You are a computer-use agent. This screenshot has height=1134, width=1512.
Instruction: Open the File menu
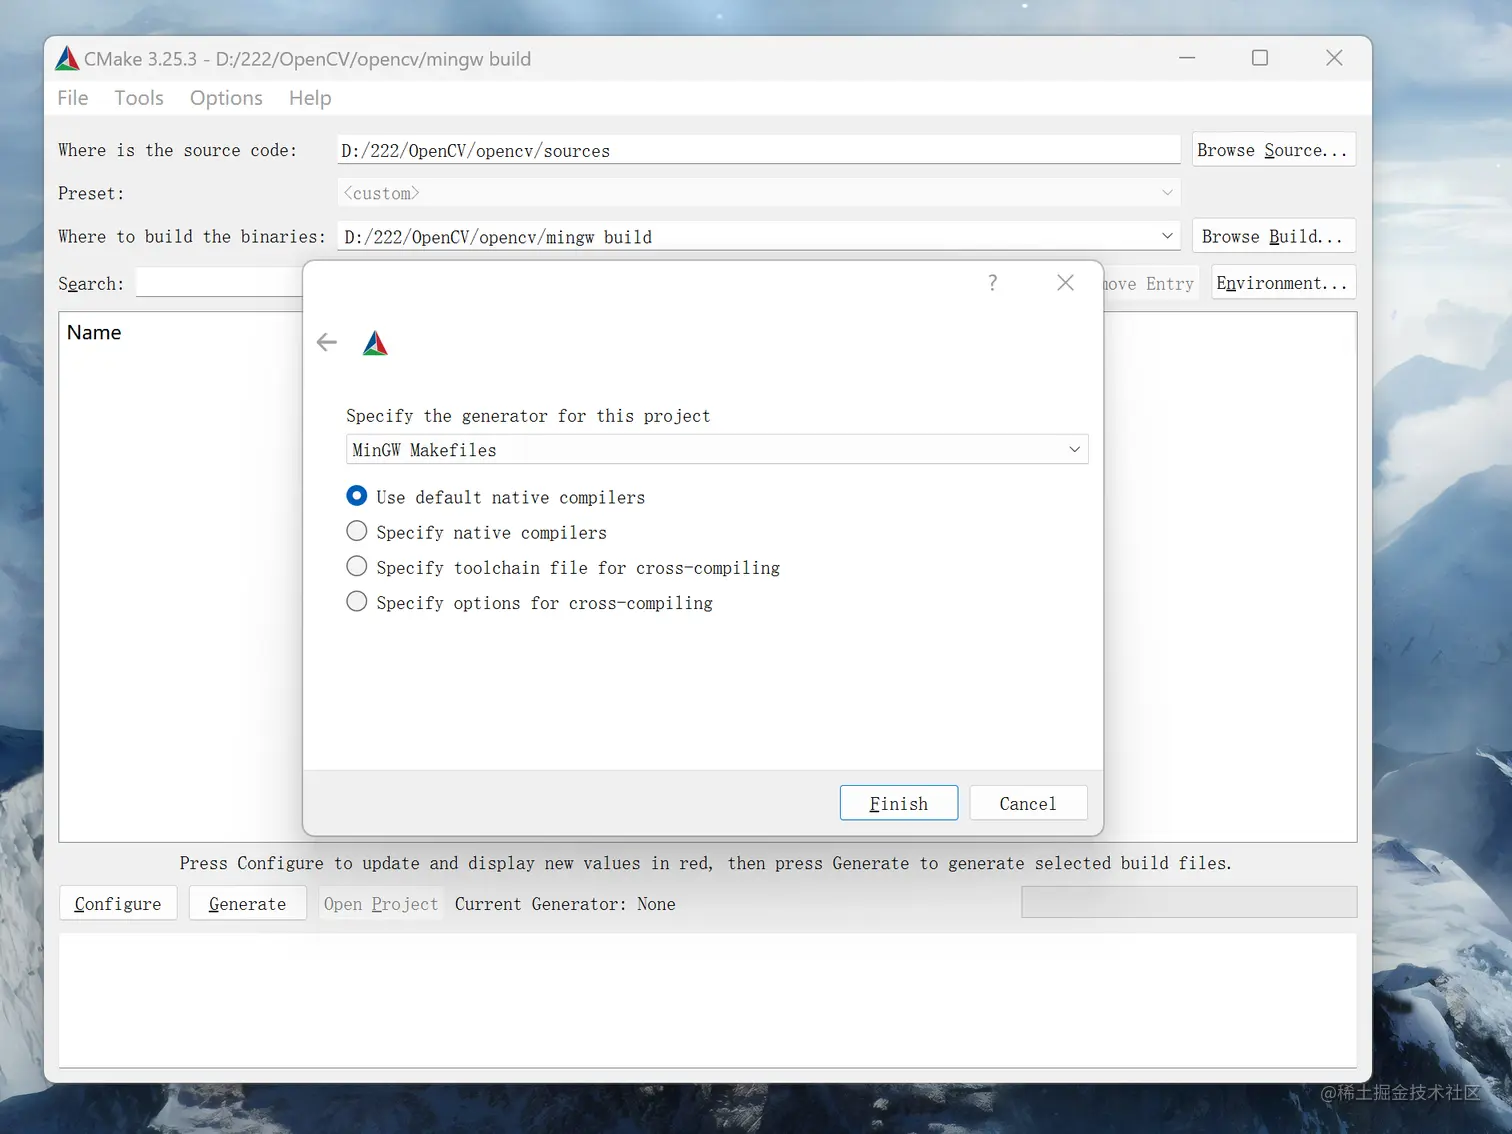73,98
